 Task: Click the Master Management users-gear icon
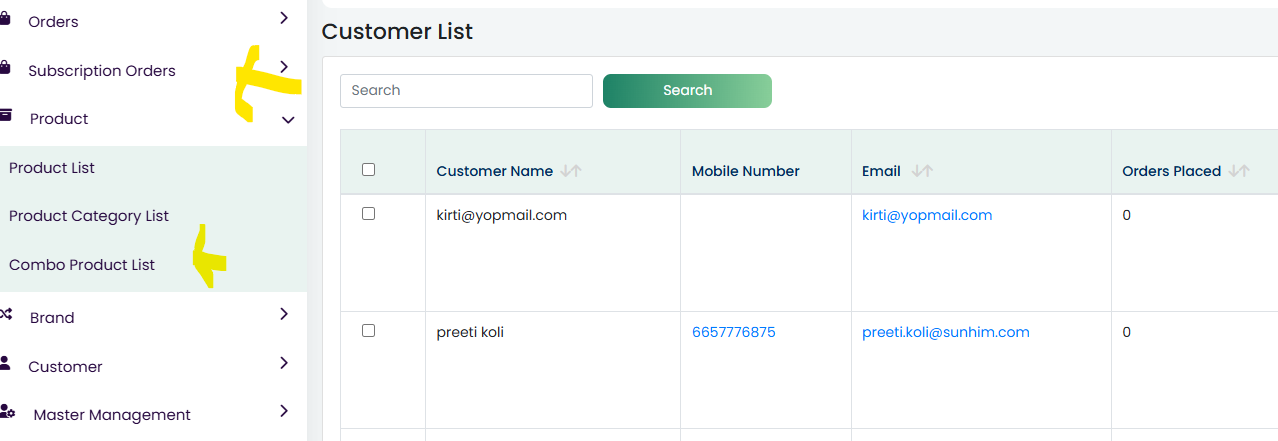[x=7, y=412]
